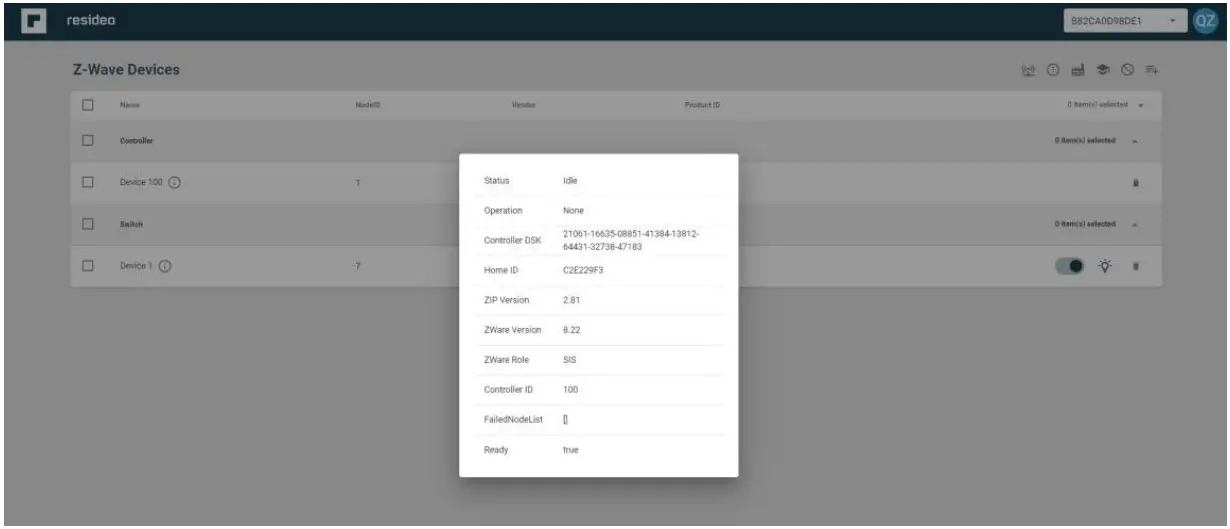Click the ZWare Role value SIS
The image size is (1230, 529).
pos(569,360)
